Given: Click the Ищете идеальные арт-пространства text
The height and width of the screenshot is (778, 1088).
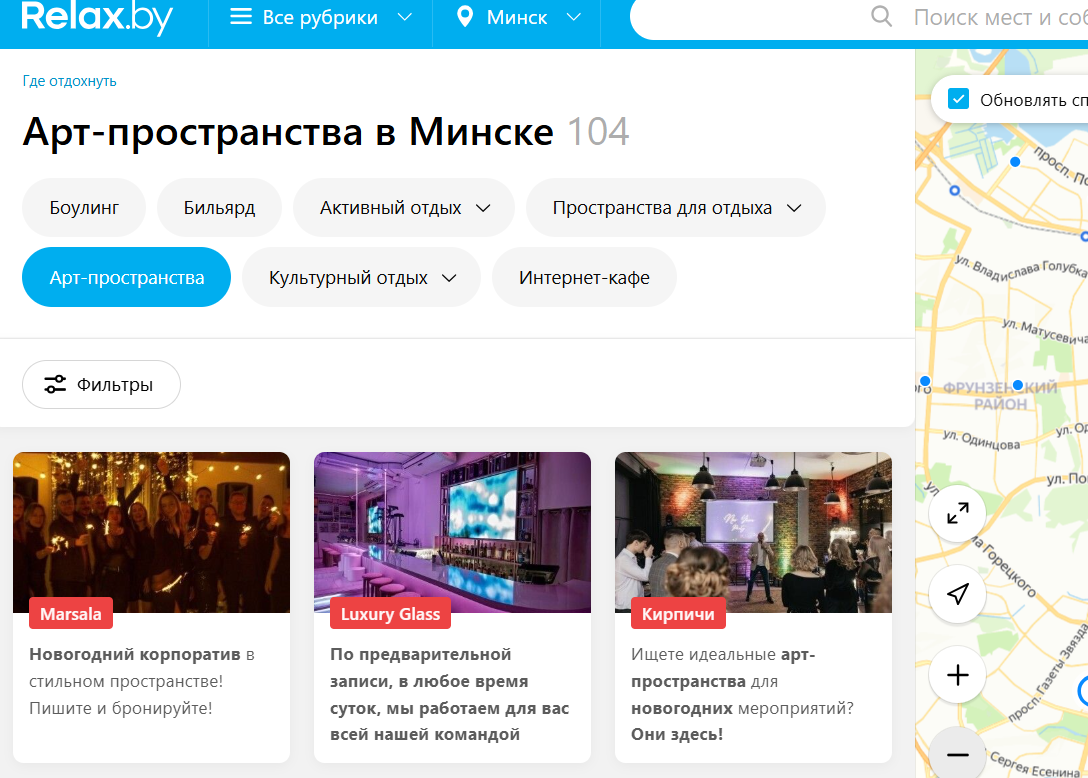Looking at the screenshot, I should click(742, 694).
